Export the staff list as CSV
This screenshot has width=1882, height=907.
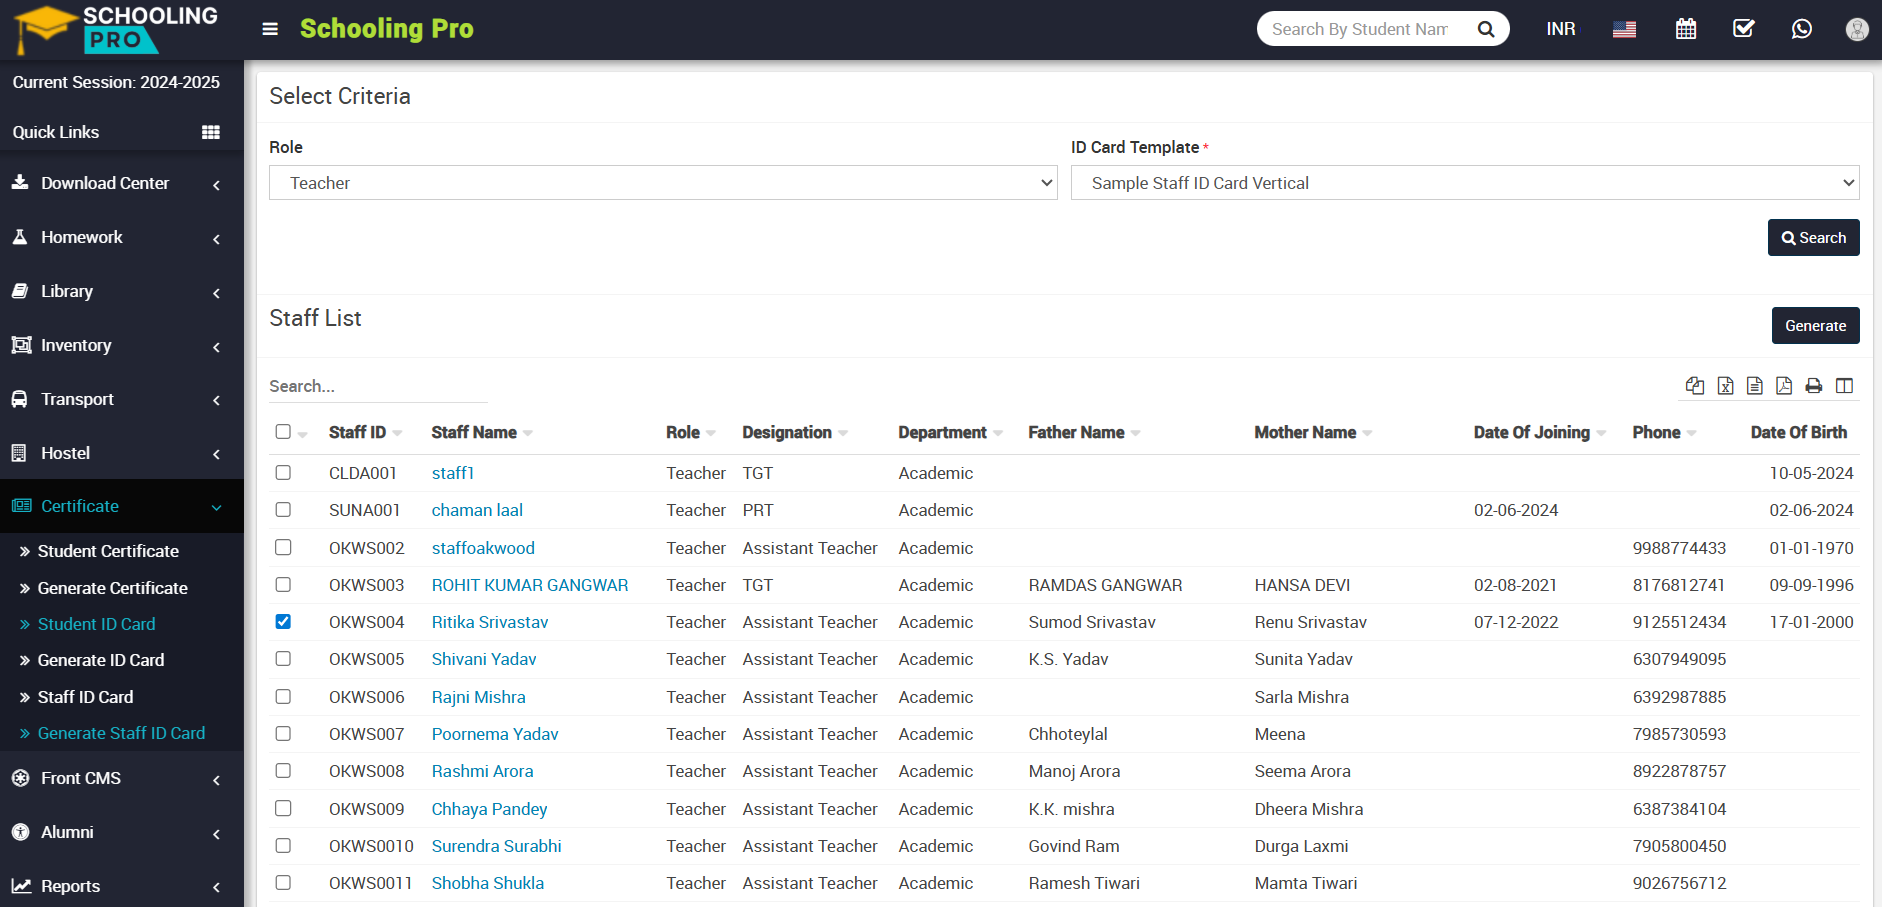point(1755,386)
